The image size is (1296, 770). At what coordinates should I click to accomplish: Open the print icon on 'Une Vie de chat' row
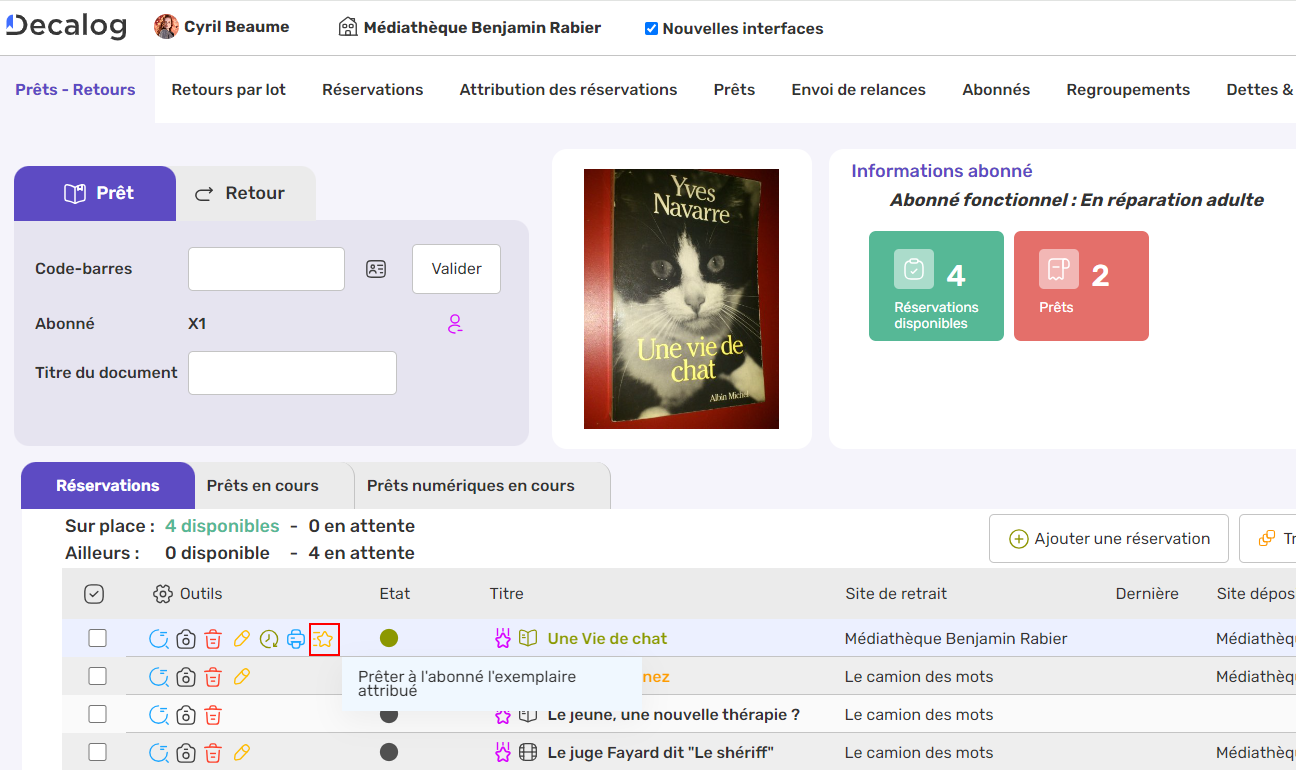pos(296,639)
